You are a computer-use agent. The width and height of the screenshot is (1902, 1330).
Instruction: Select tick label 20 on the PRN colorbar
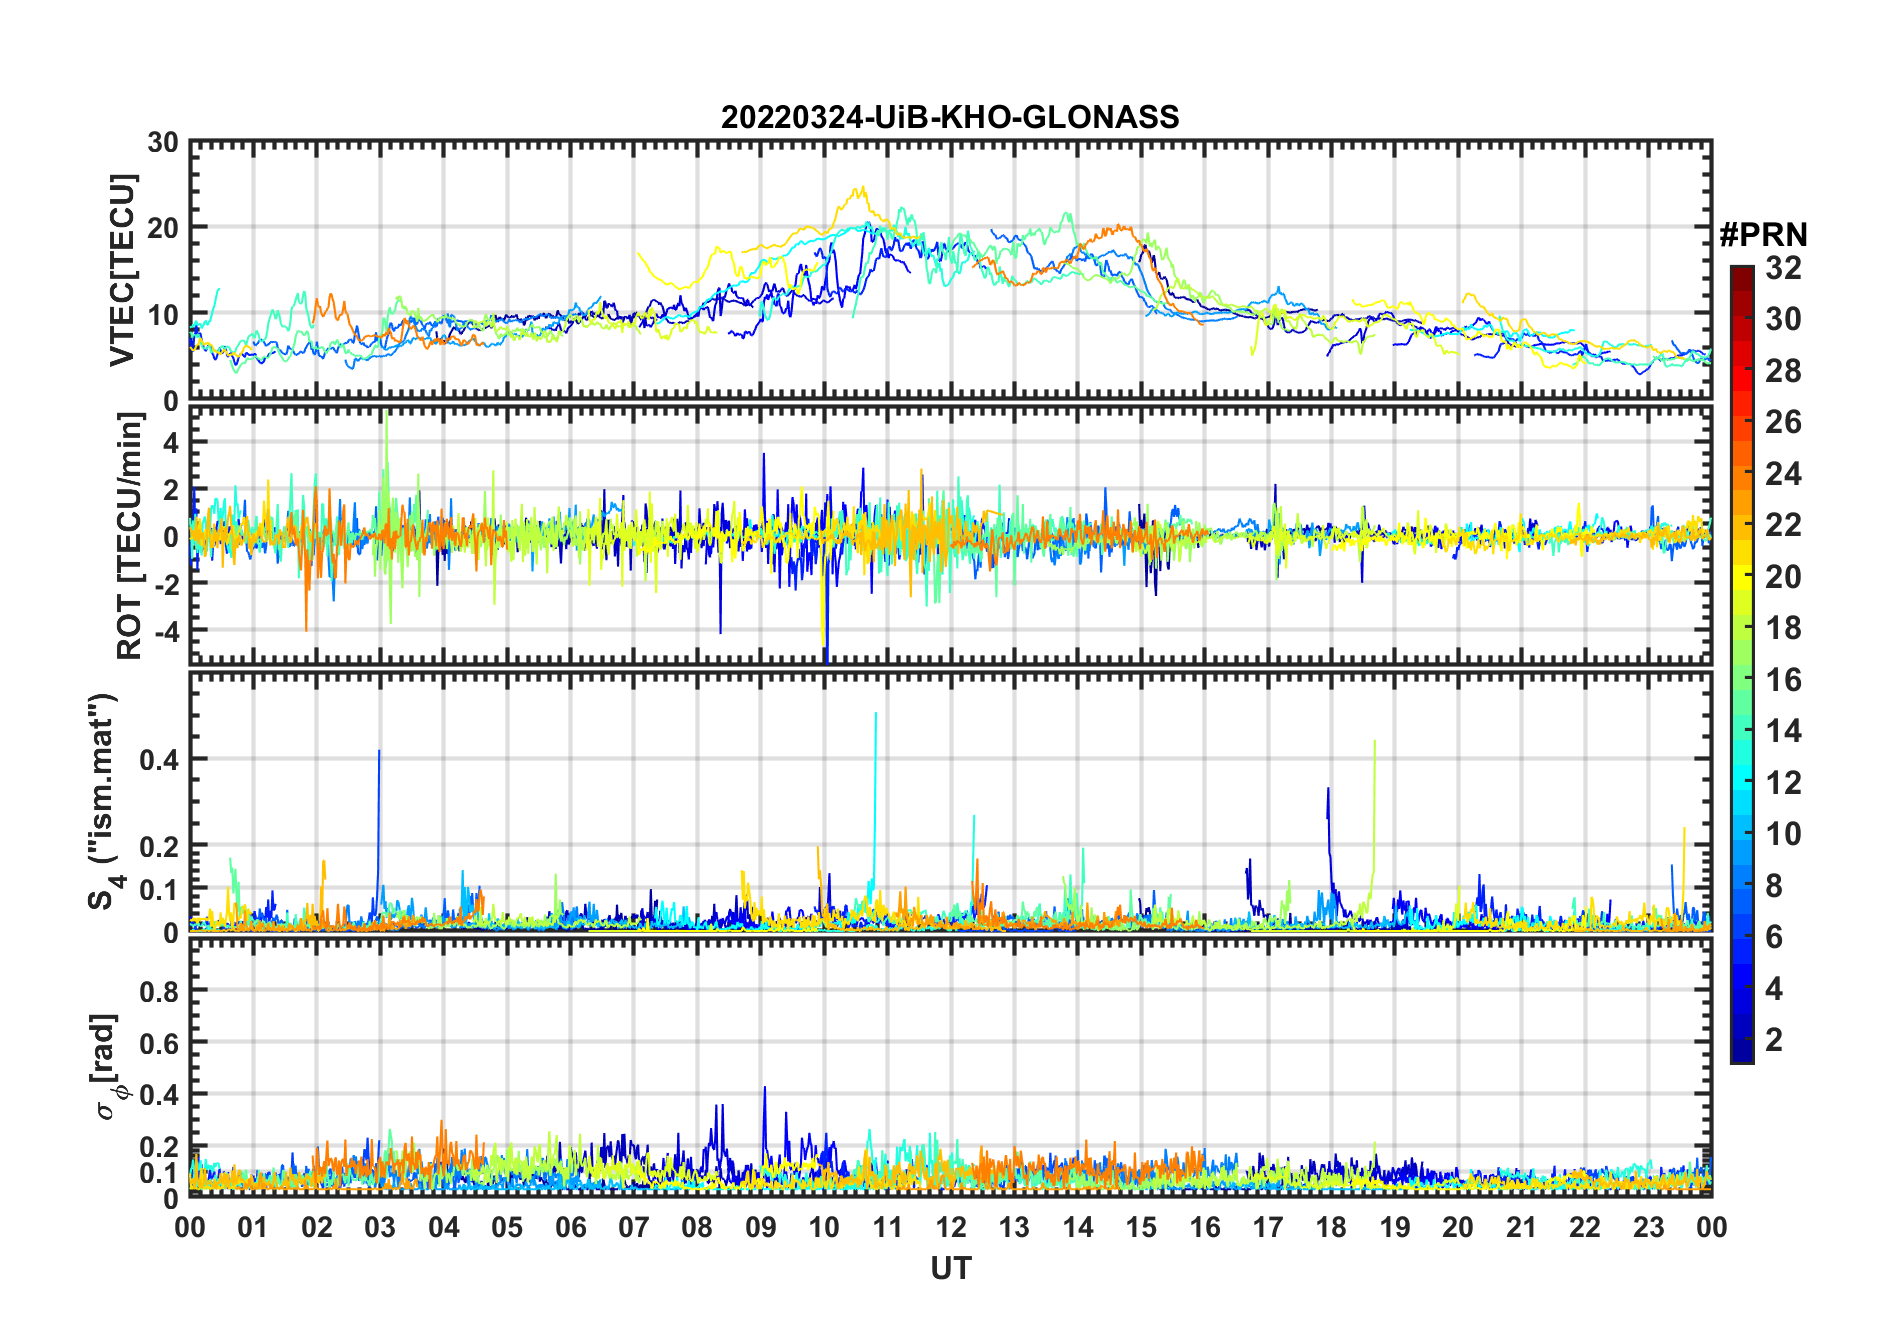coord(1783,577)
